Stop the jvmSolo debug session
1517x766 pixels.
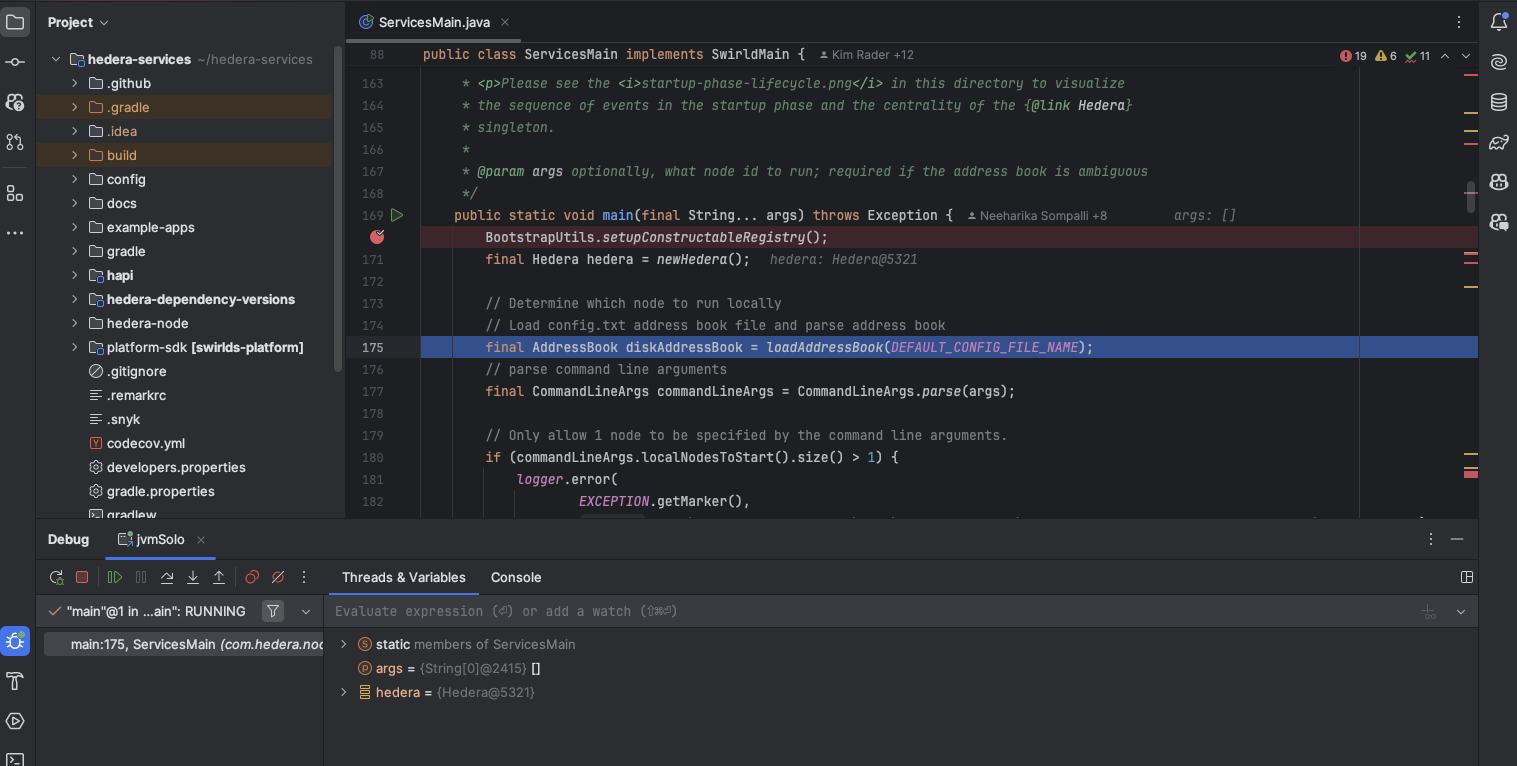pyautogui.click(x=82, y=577)
